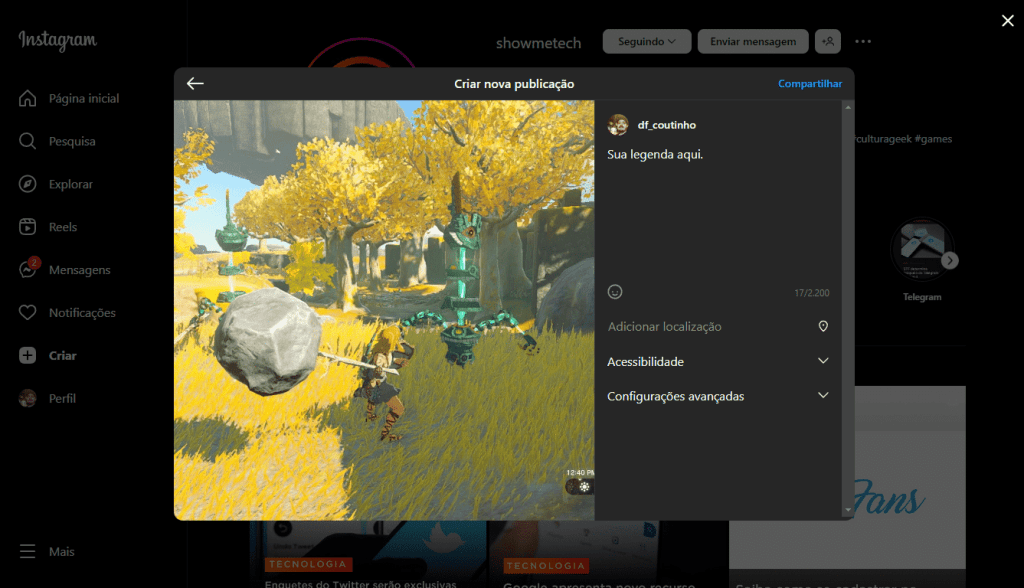1024x588 pixels.
Task: Edit the caption text "Sua legenda aqui."
Action: (655, 155)
